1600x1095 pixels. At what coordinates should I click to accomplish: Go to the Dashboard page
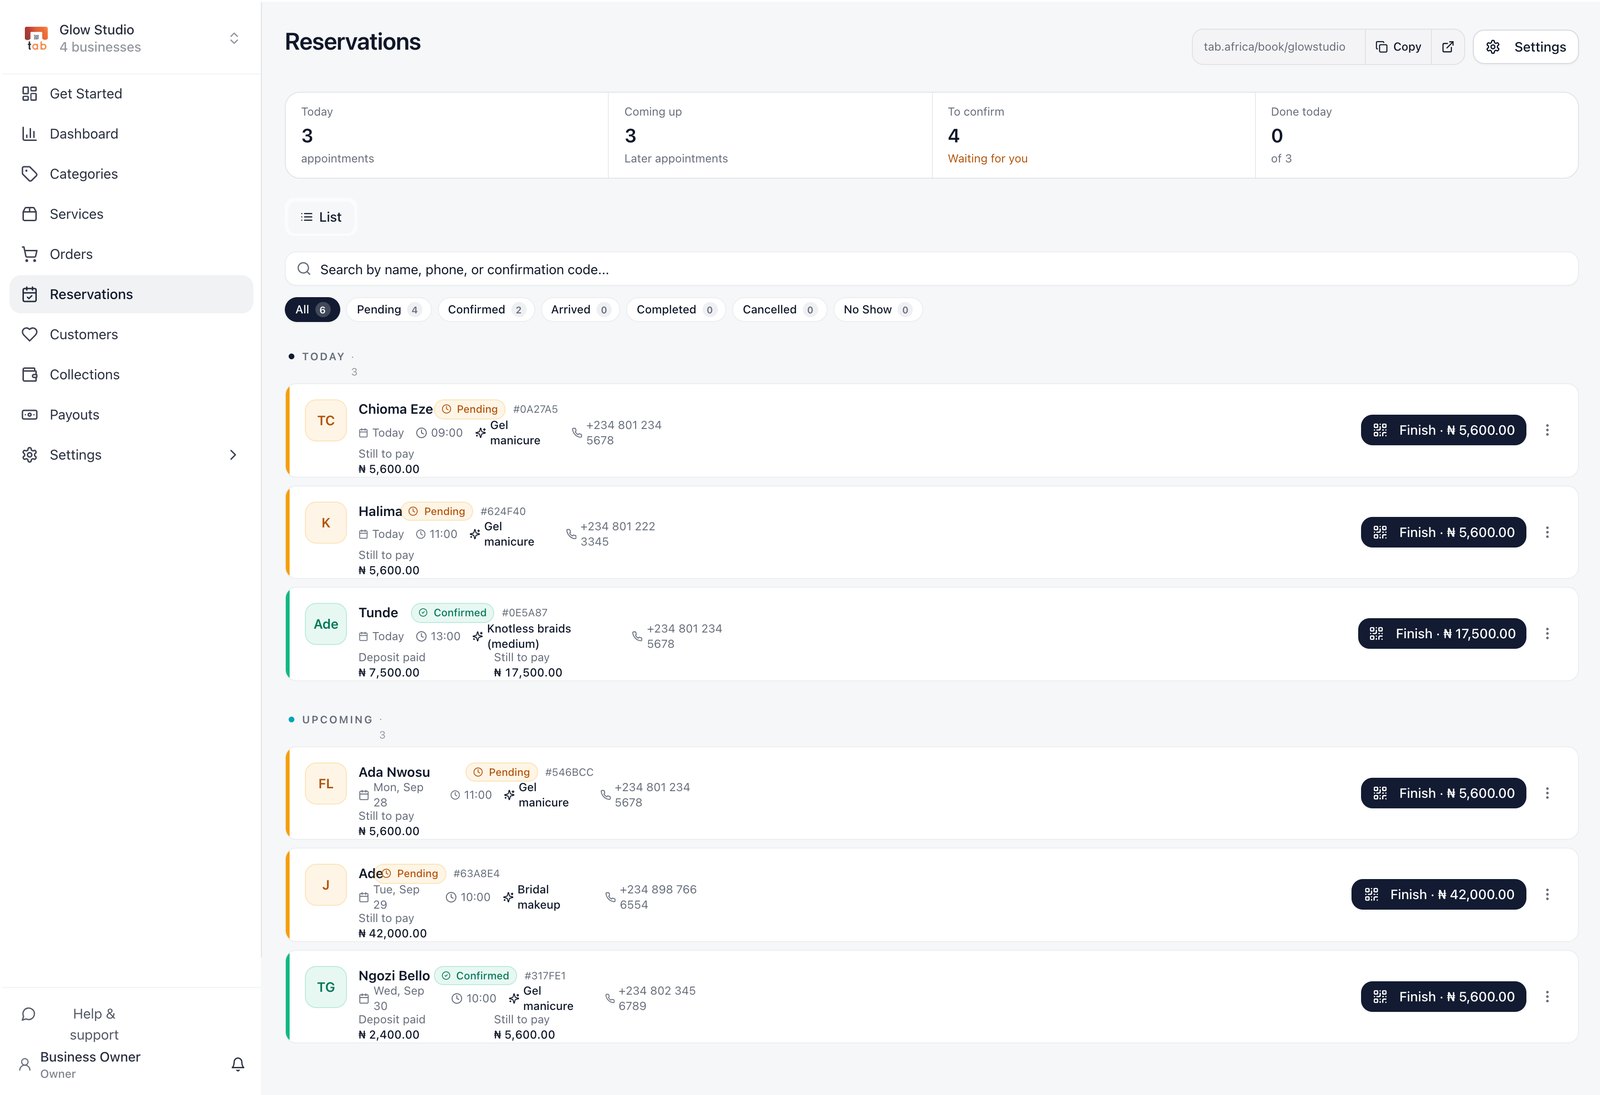pyautogui.click(x=131, y=134)
